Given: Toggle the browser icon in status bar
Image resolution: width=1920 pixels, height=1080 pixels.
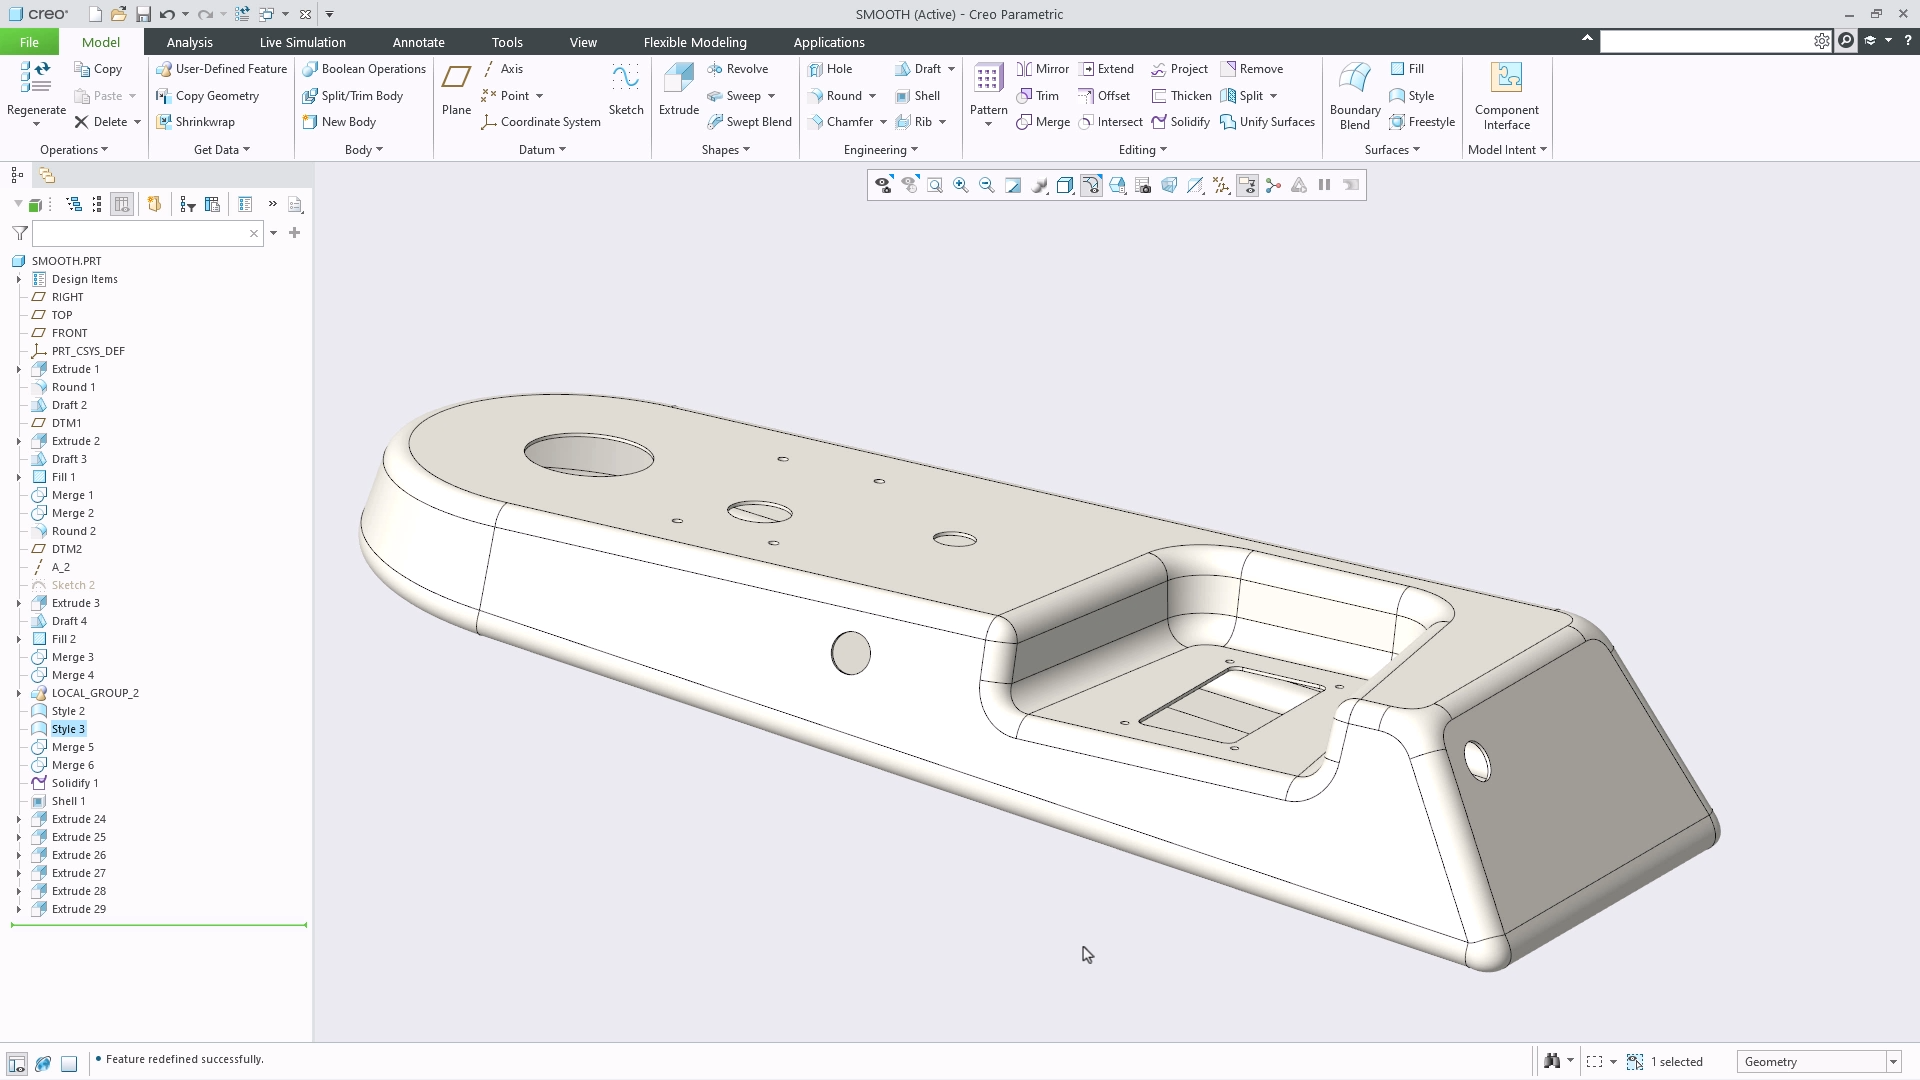Looking at the screenshot, I should pos(43,1063).
